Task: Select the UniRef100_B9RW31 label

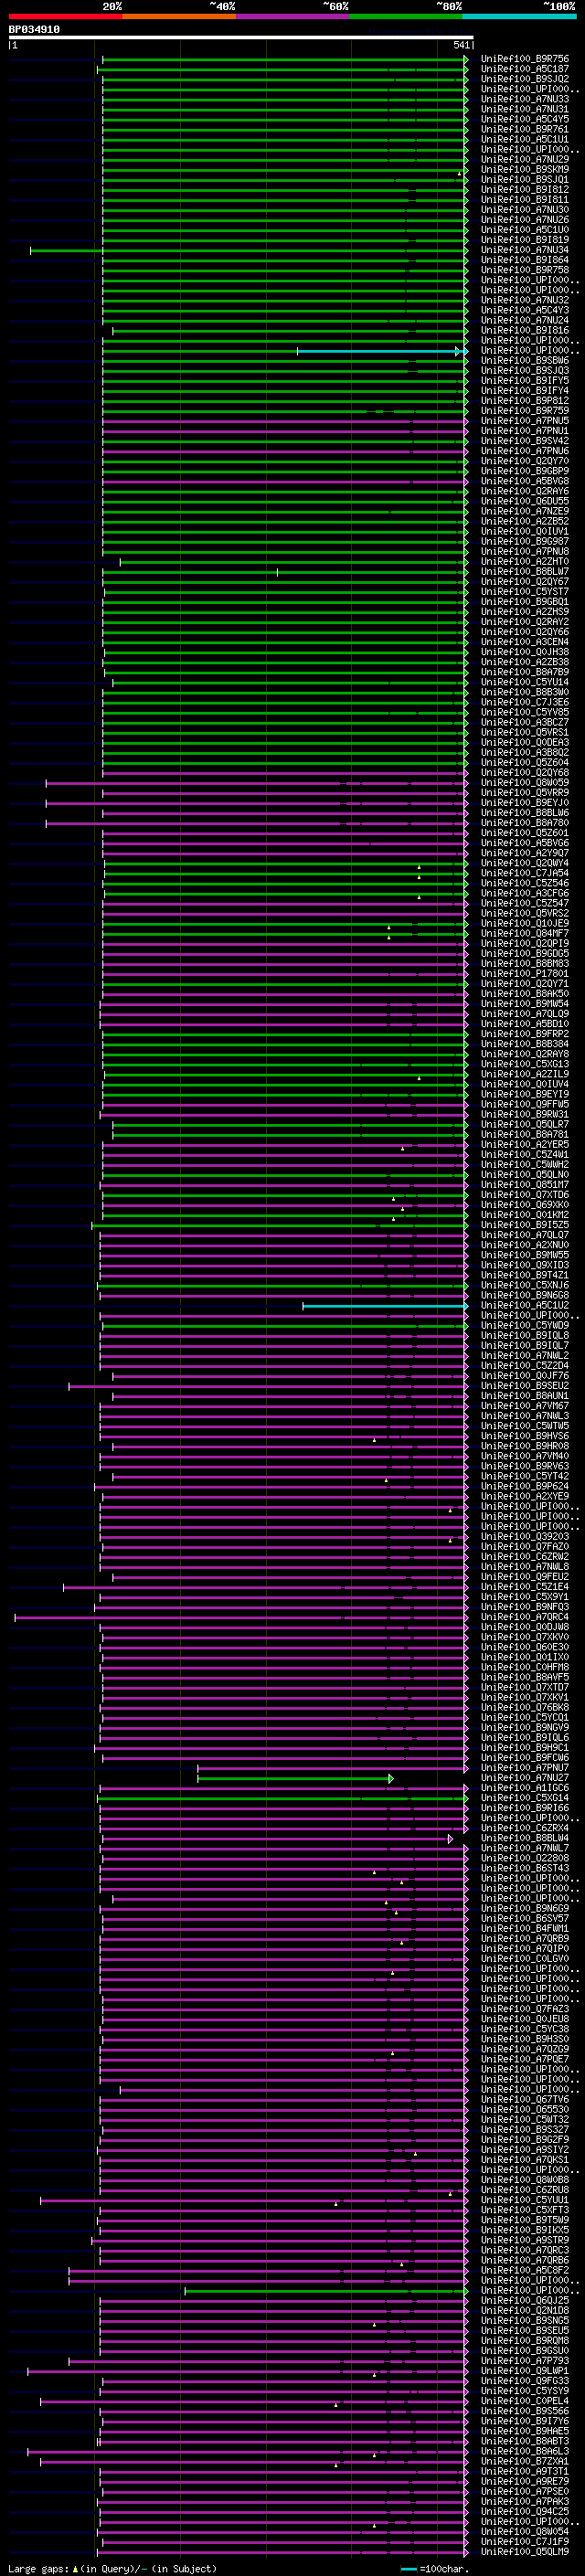Action: click(x=525, y=1114)
